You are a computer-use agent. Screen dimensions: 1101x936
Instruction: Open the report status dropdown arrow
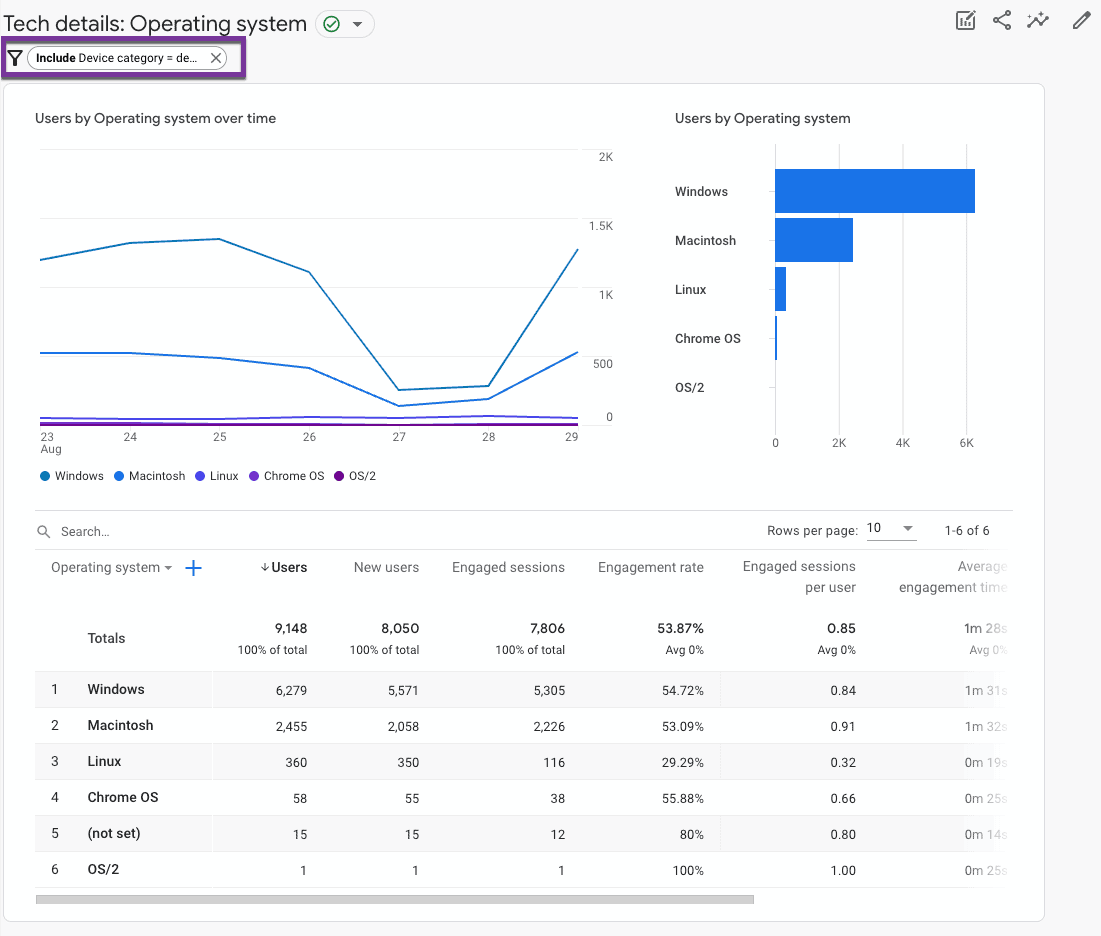point(357,25)
